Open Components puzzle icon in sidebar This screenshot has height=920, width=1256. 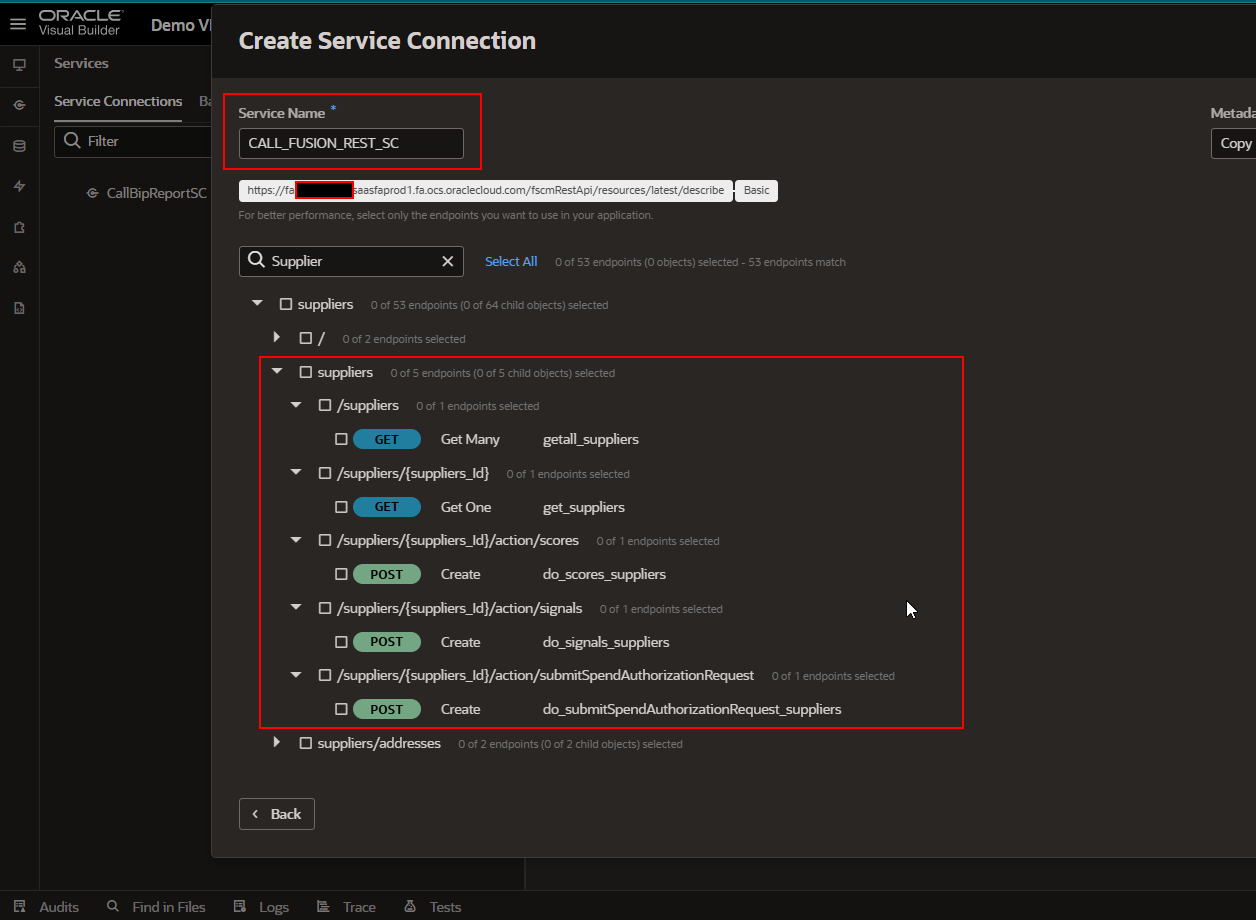point(19,227)
